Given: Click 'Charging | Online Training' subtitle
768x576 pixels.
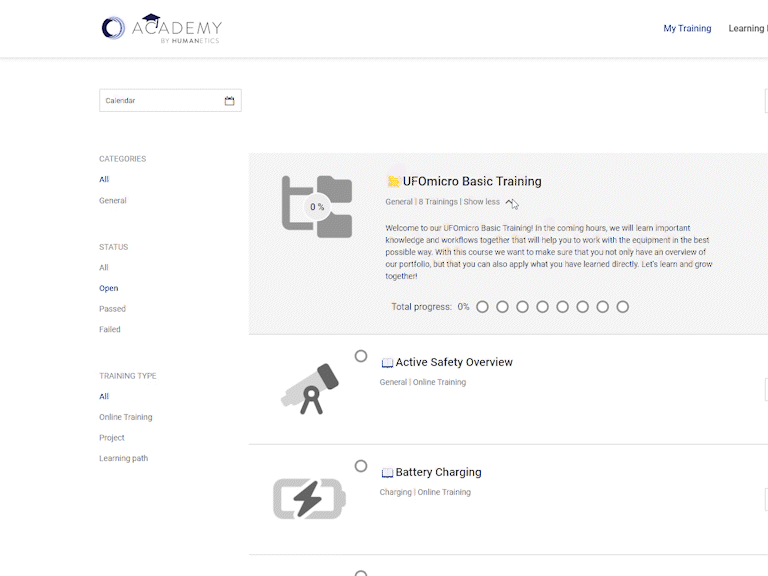Looking at the screenshot, I should pos(425,492).
